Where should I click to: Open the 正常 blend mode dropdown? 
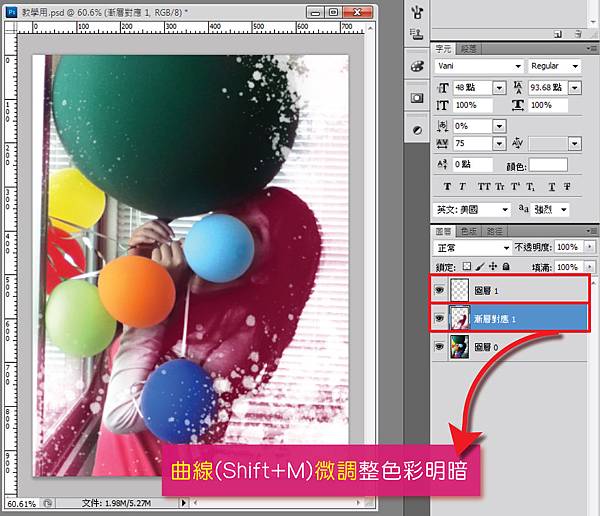point(472,248)
